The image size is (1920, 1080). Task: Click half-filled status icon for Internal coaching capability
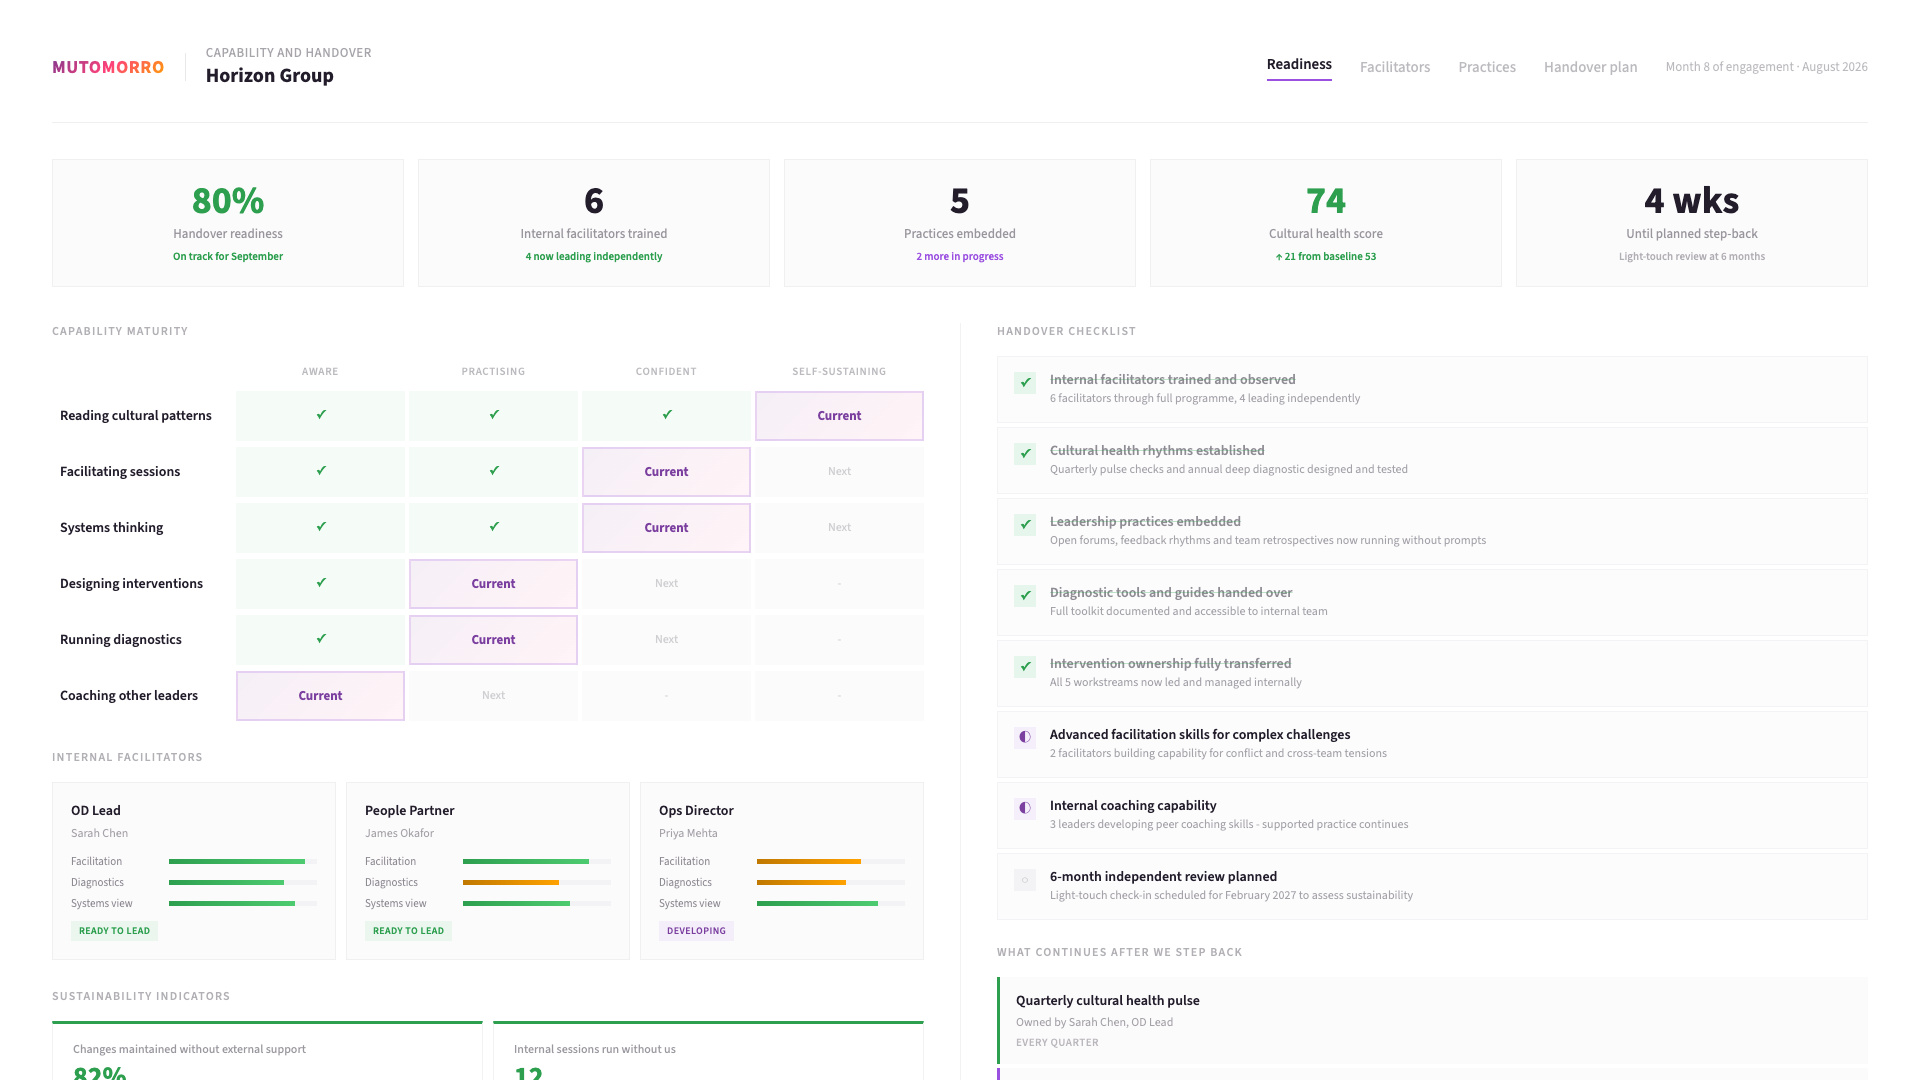pyautogui.click(x=1024, y=808)
